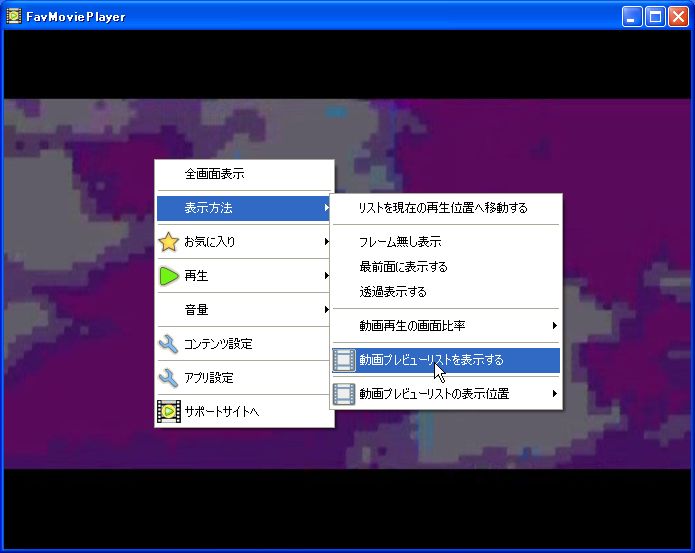
Task: Expand submenu arrow next to 再生
Action: [327, 276]
